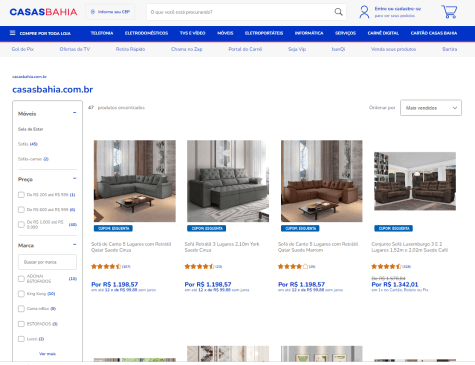Tick the Luizzi brand checkbox

pyautogui.click(x=21, y=339)
